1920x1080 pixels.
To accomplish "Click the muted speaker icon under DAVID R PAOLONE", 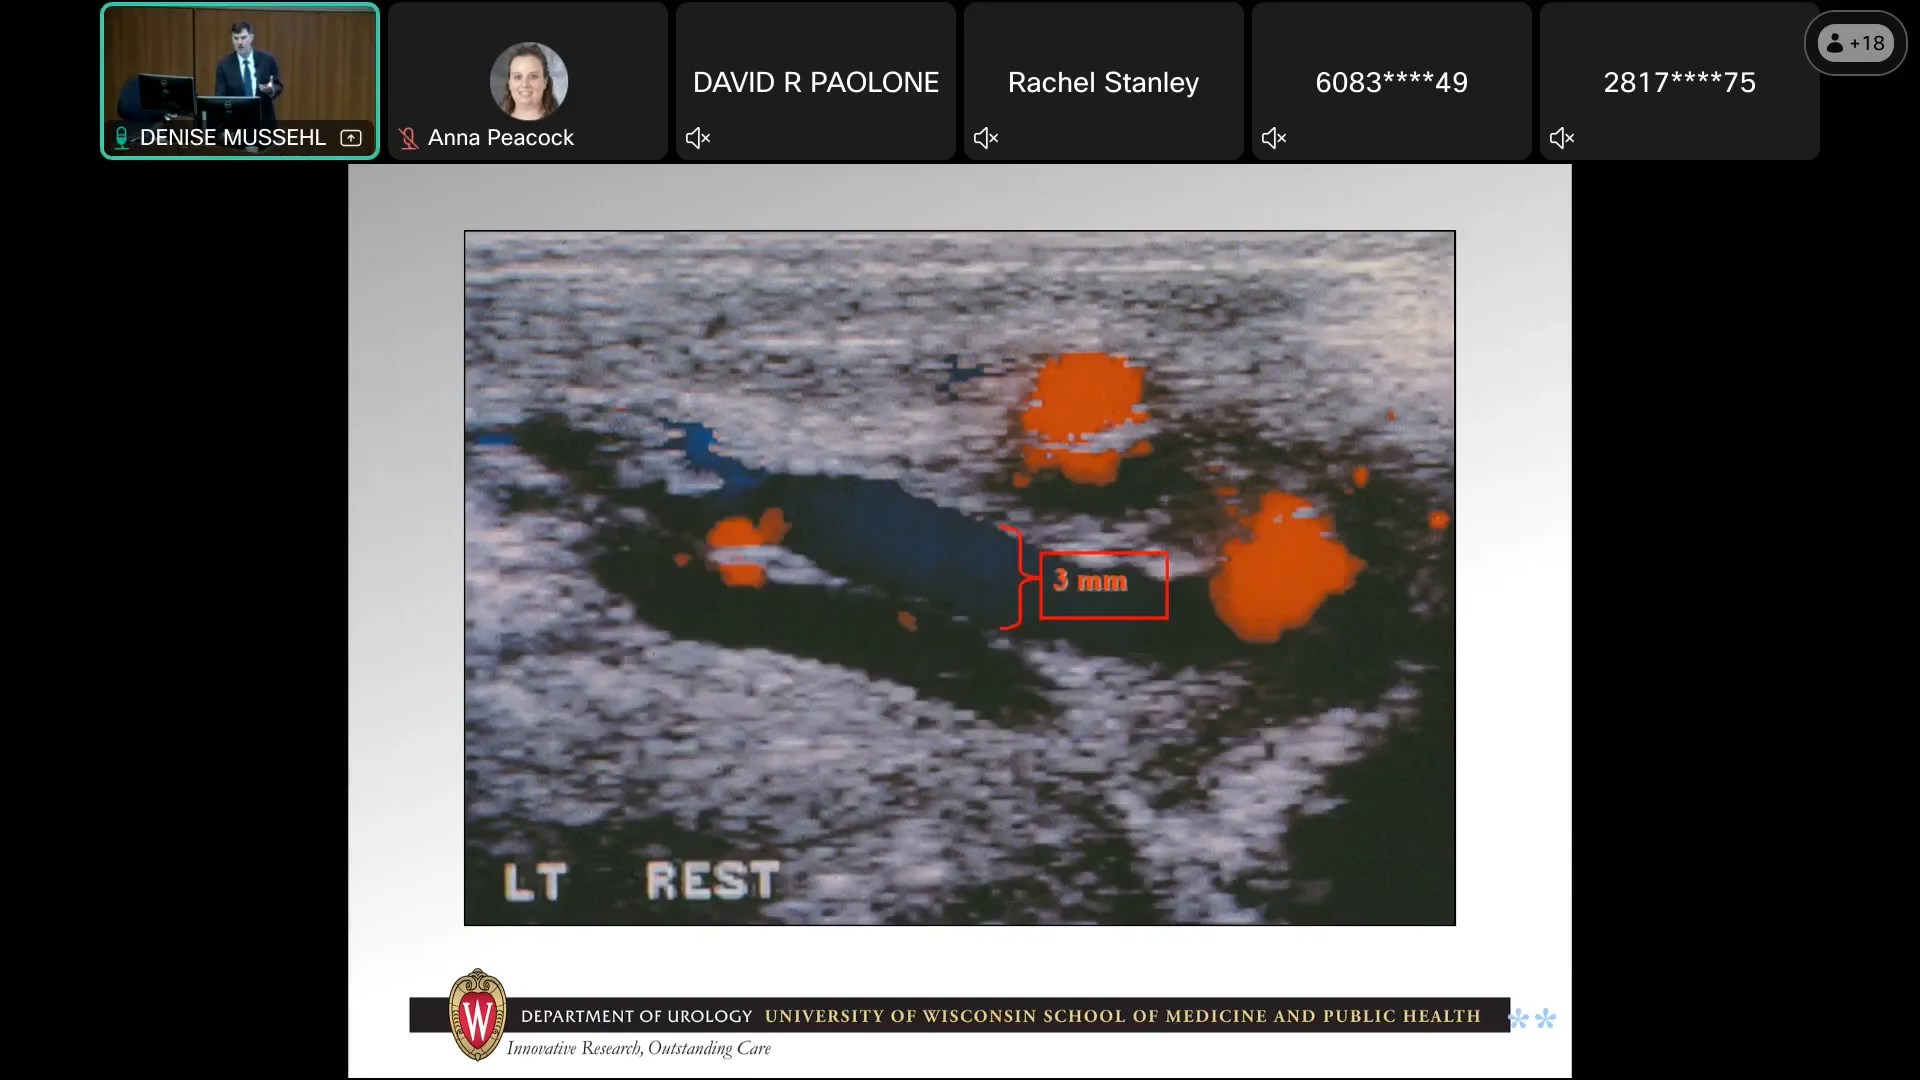I will (x=698, y=138).
